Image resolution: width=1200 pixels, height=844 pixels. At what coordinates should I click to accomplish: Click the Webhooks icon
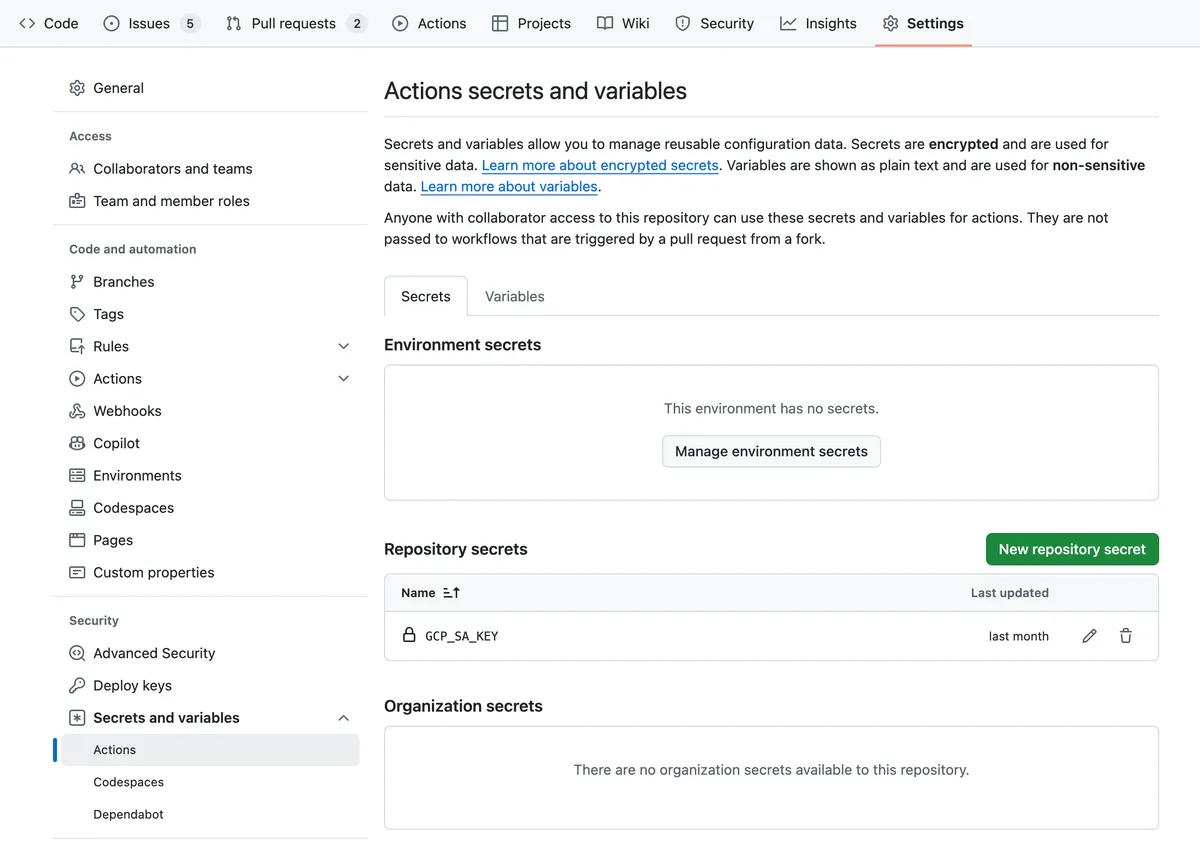coord(77,411)
